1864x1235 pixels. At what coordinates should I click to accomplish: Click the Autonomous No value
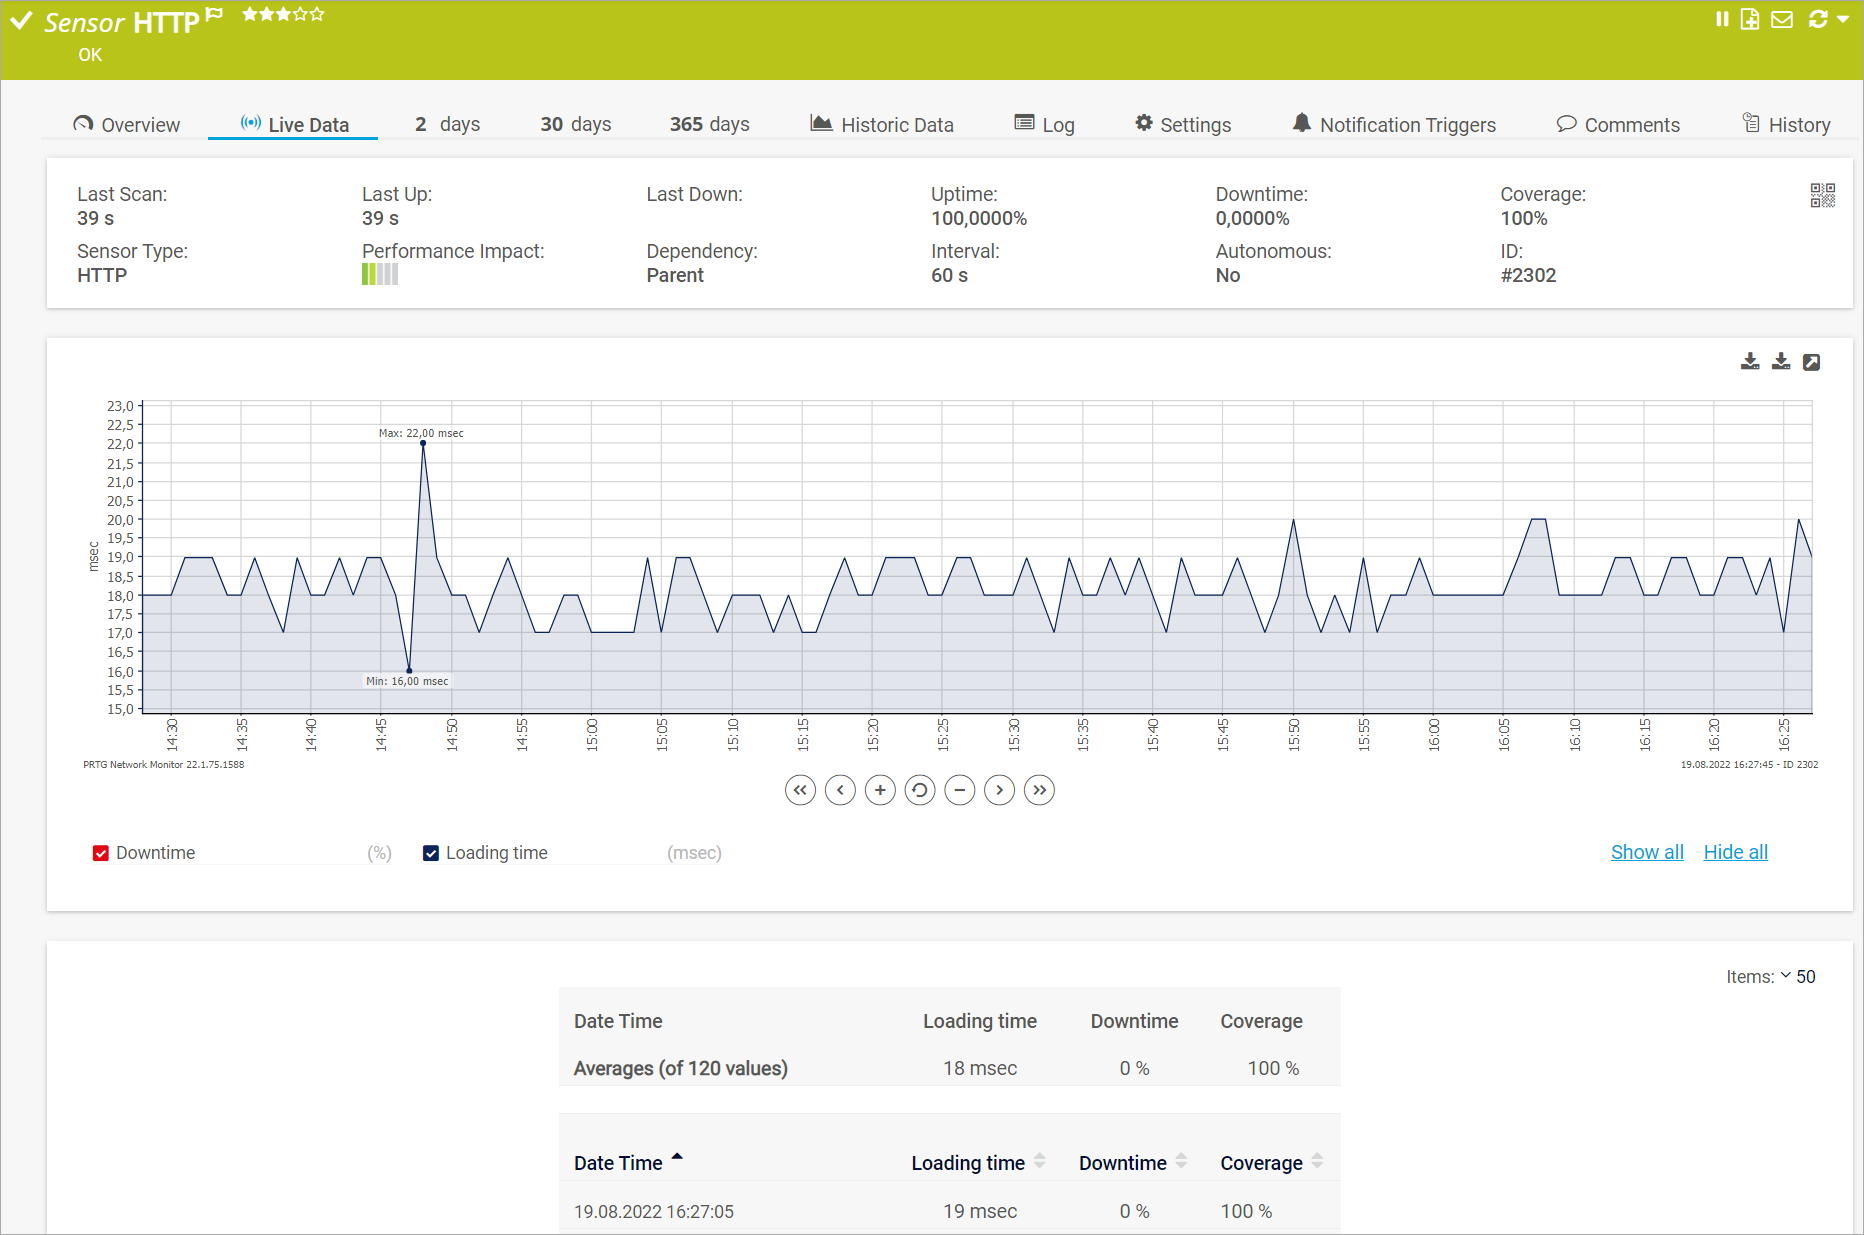coord(1228,275)
